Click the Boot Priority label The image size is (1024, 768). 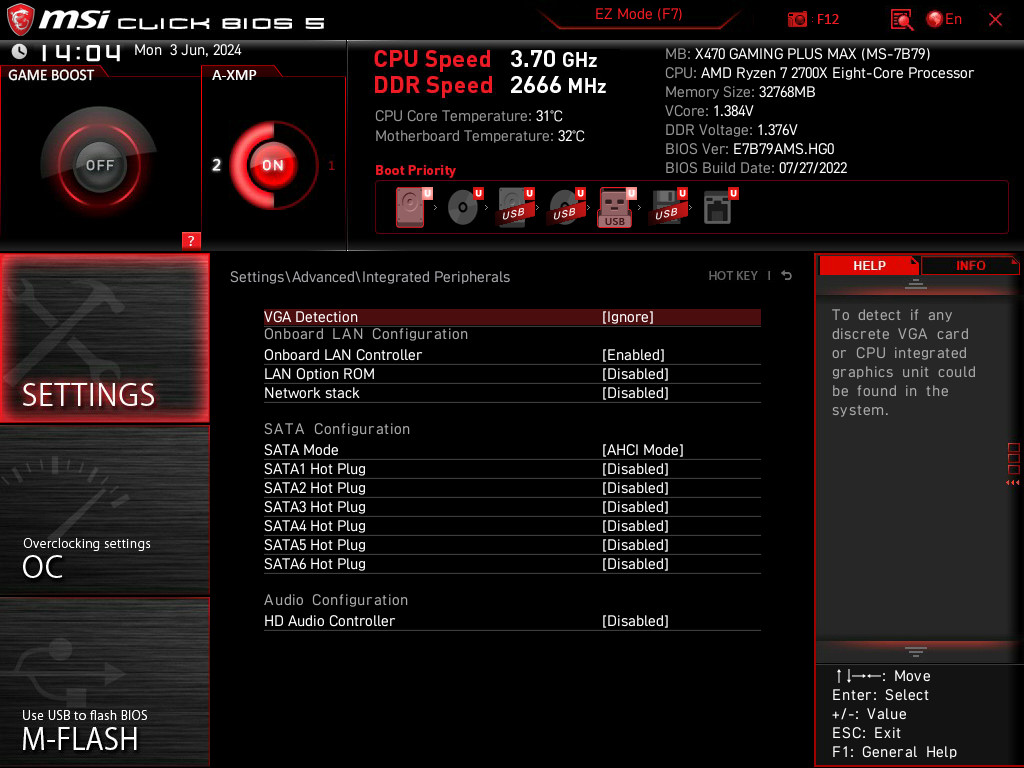click(x=415, y=170)
